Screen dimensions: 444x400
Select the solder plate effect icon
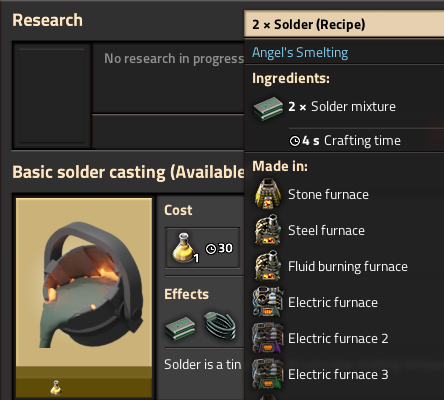coord(180,328)
